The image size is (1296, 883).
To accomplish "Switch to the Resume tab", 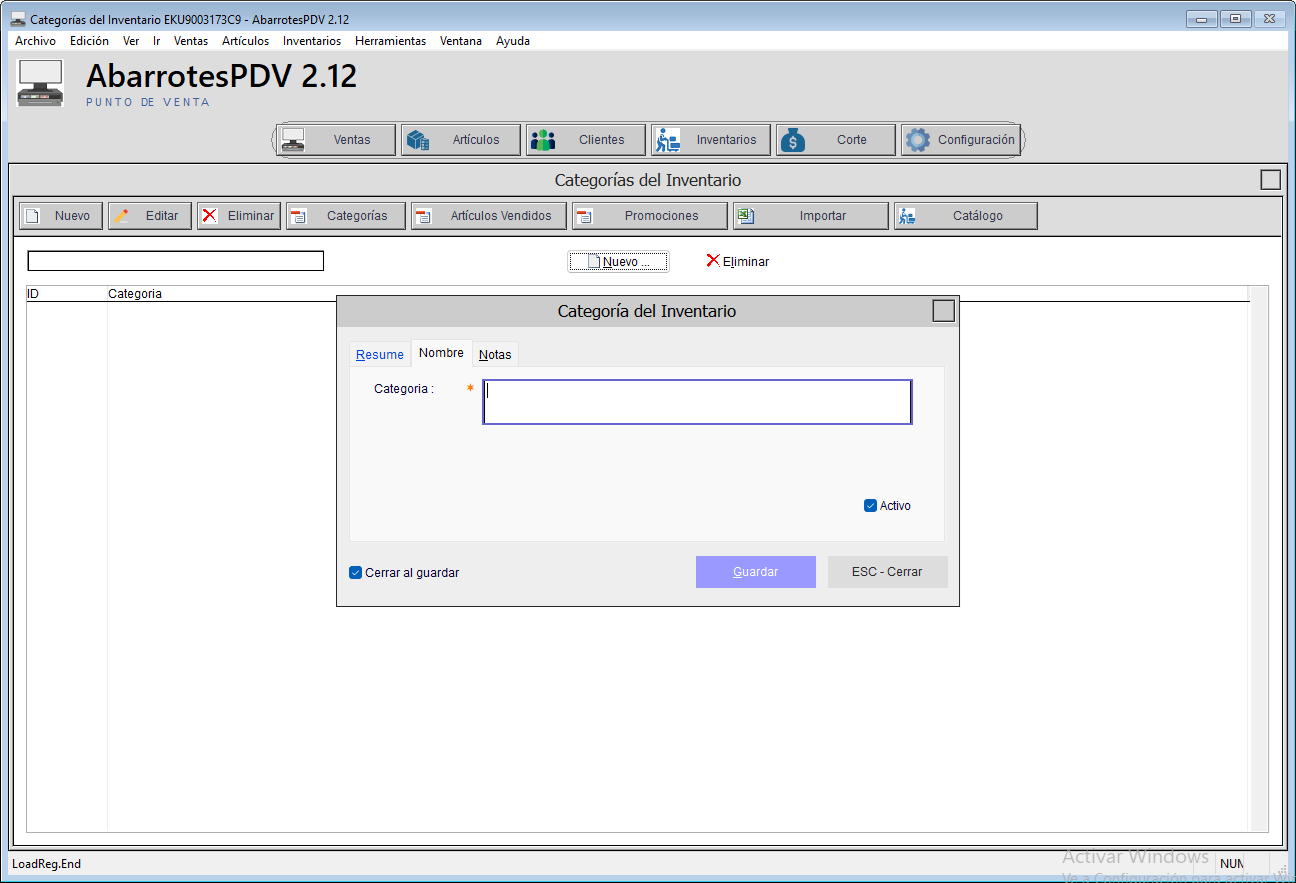I will 380,355.
